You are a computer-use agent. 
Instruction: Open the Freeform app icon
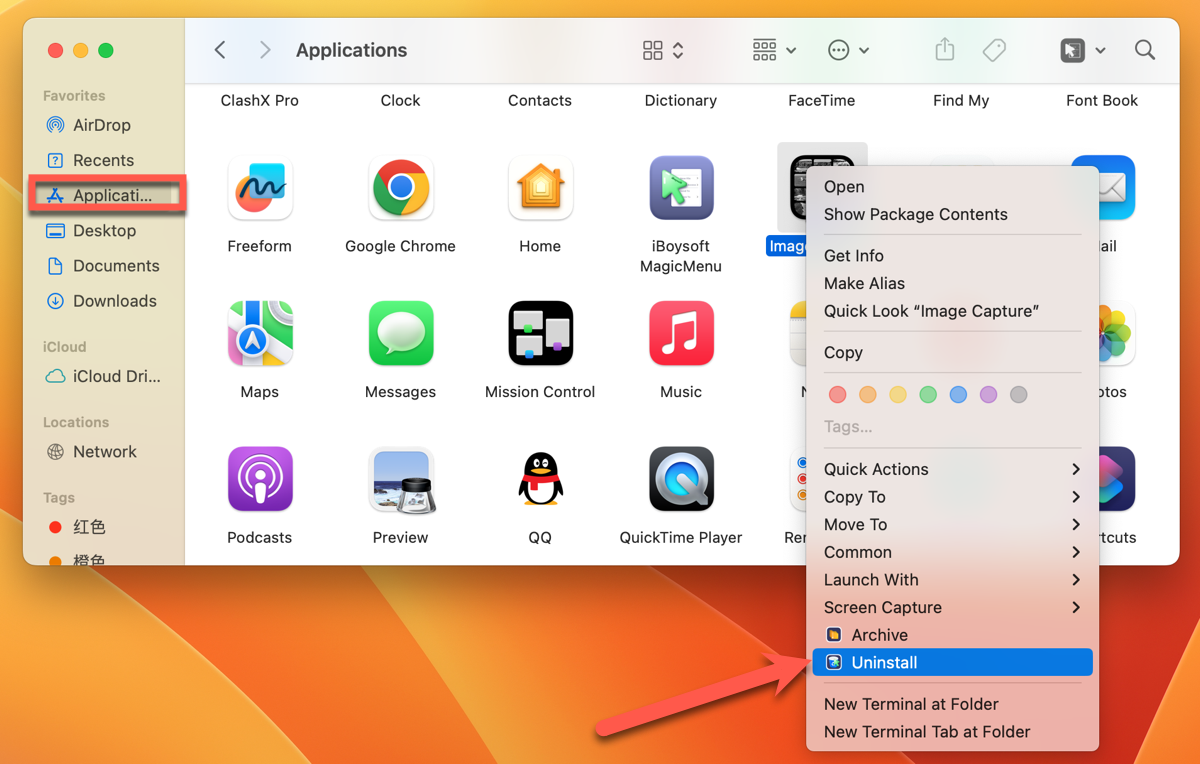[260, 188]
